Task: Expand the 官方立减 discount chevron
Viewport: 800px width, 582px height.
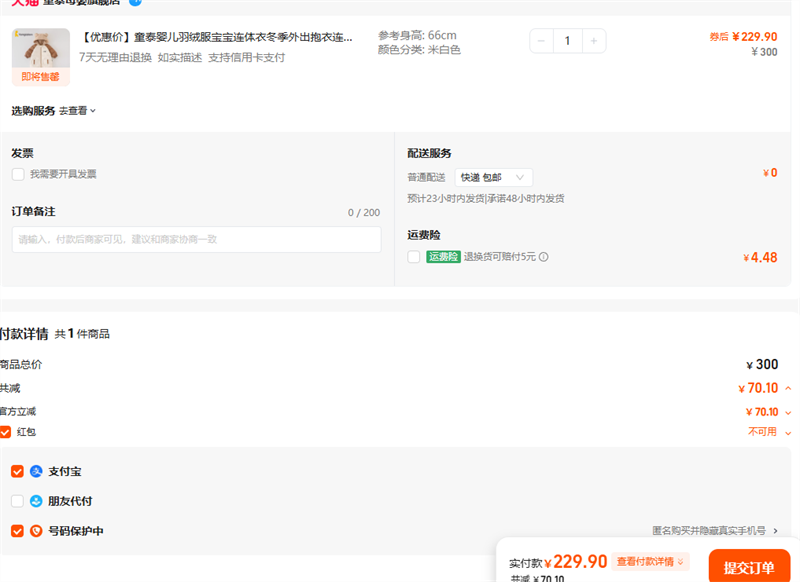Action: point(788,412)
